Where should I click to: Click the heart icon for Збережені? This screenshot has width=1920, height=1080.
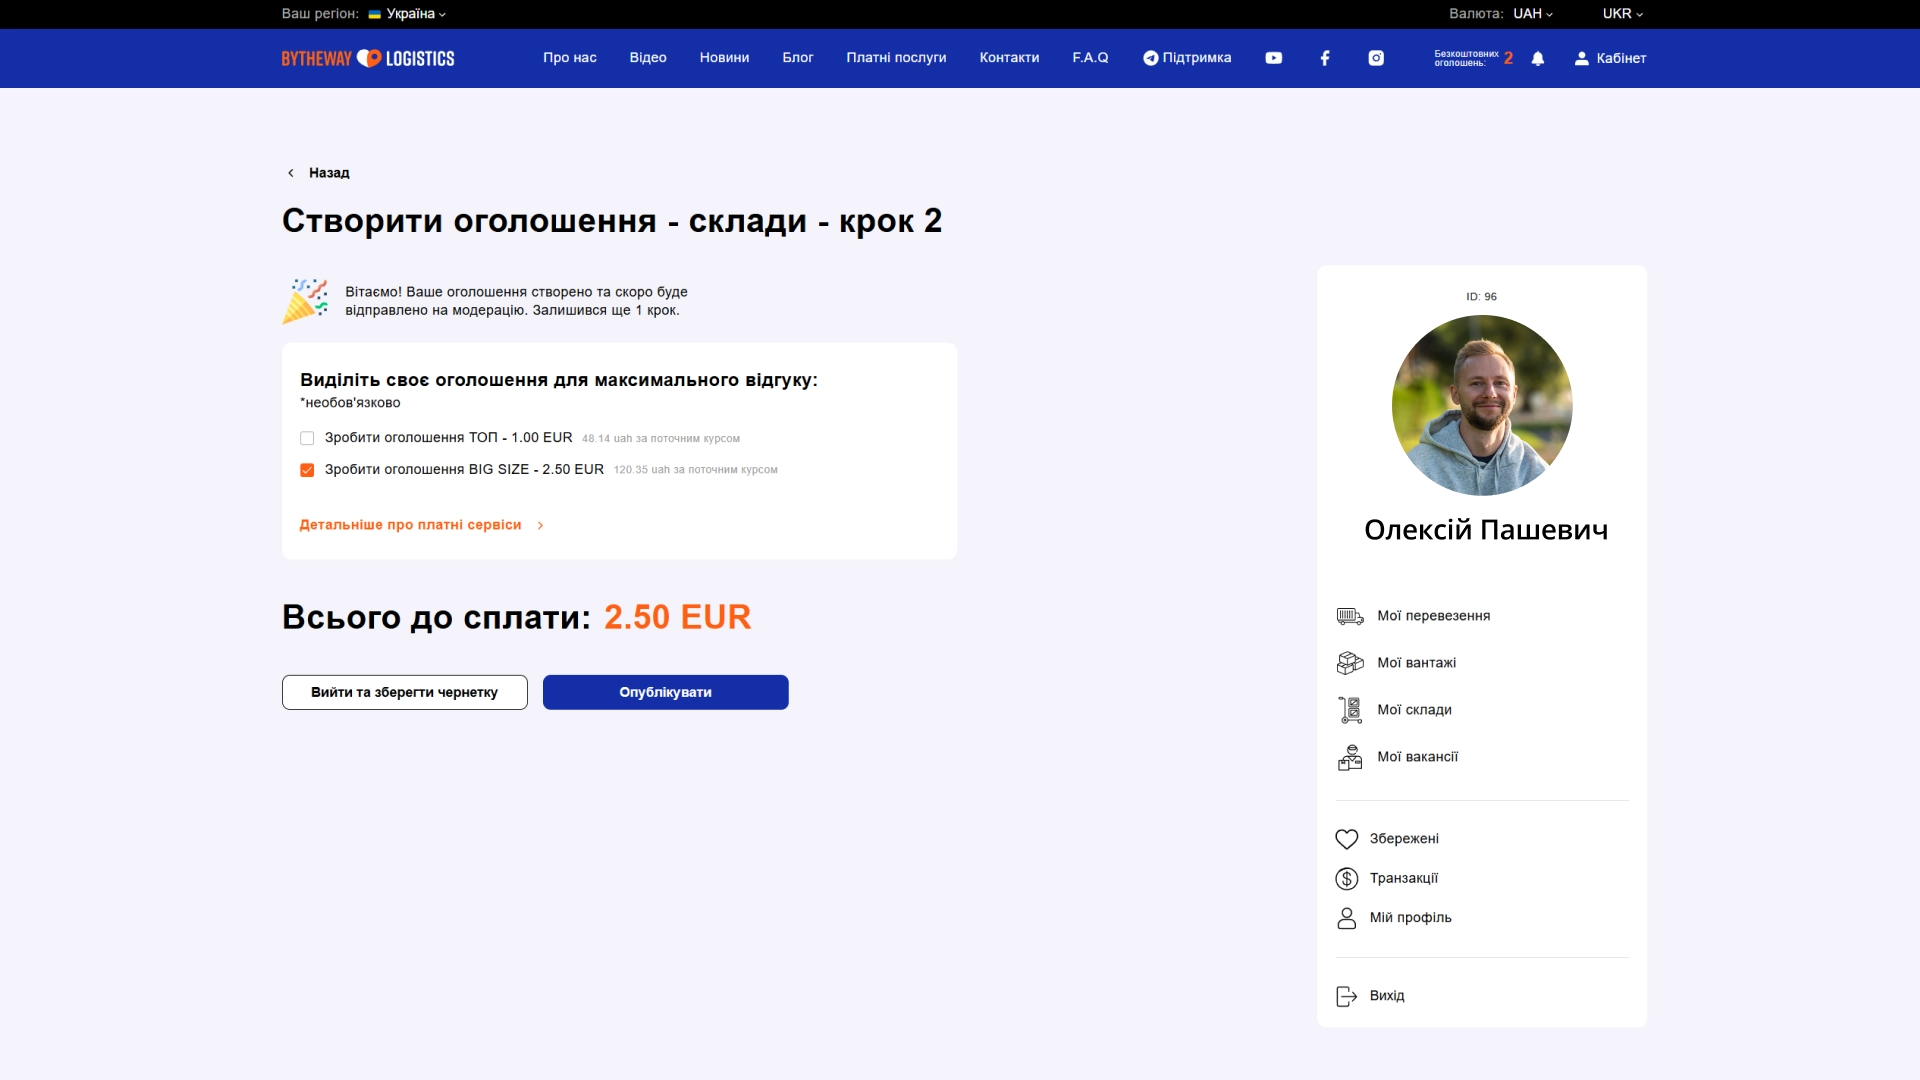[1347, 839]
